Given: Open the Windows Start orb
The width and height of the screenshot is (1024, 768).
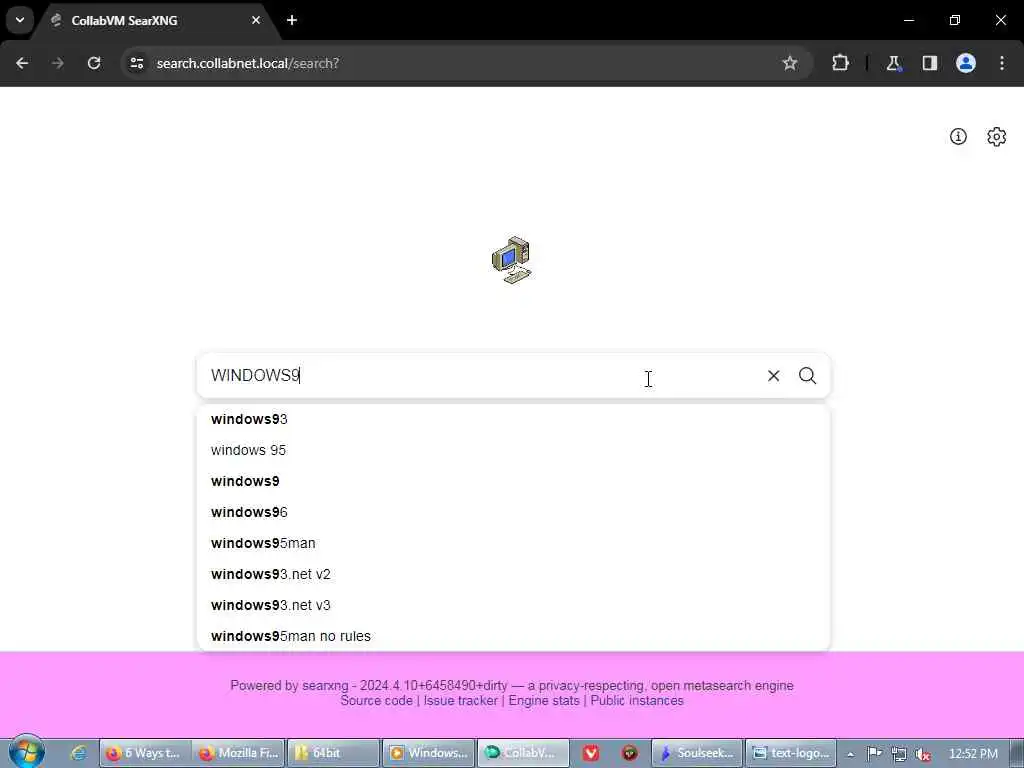Looking at the screenshot, I should (26, 752).
